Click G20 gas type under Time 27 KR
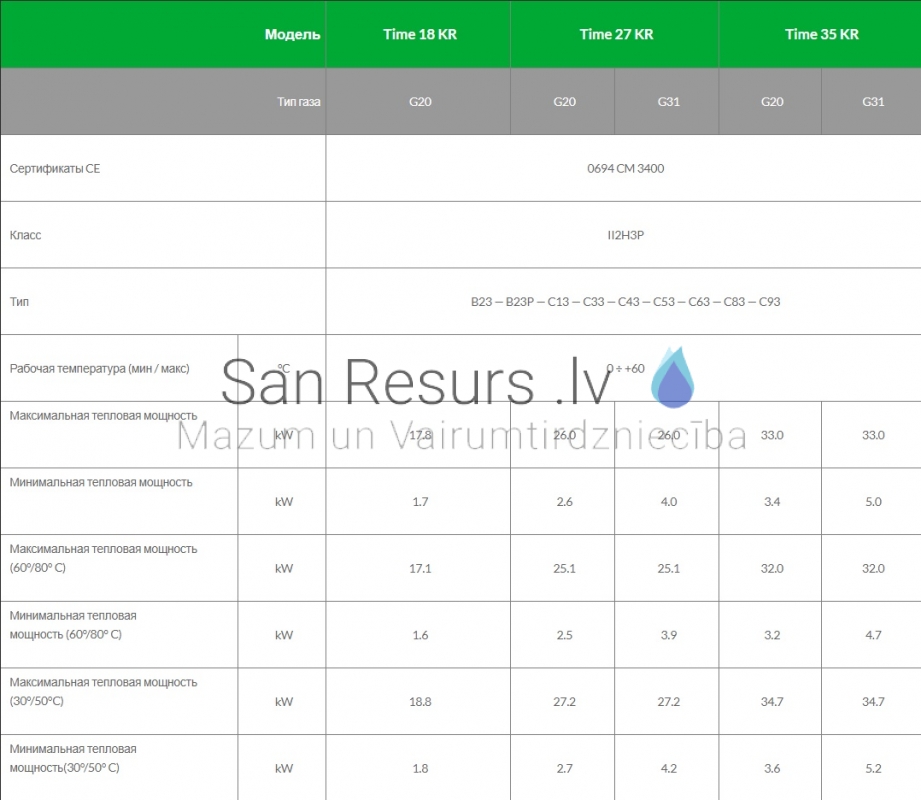 [564, 102]
